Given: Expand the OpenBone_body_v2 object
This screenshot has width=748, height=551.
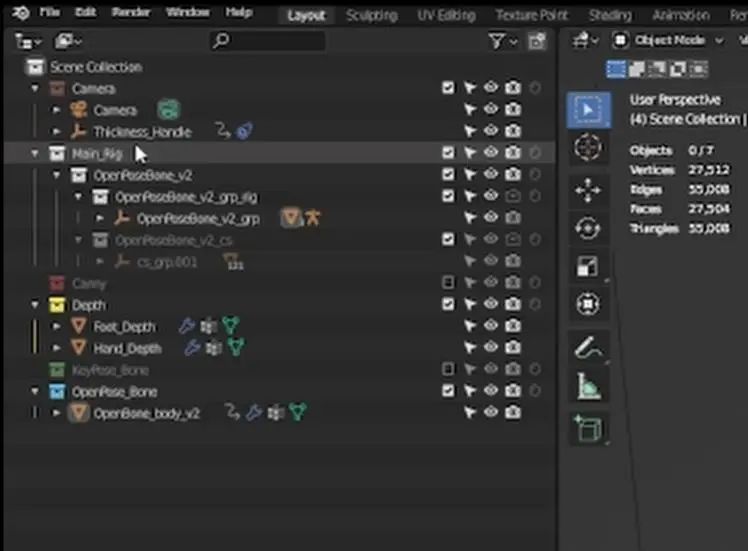Looking at the screenshot, I should click(x=56, y=413).
